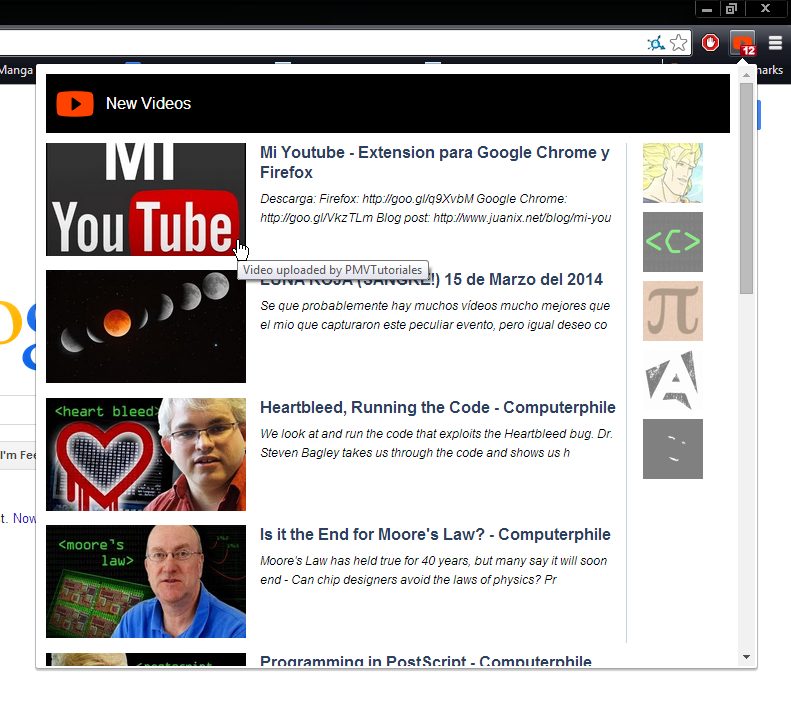This screenshot has height=716, width=791.
Task: Open the Chrome hamburger menu
Action: (x=775, y=43)
